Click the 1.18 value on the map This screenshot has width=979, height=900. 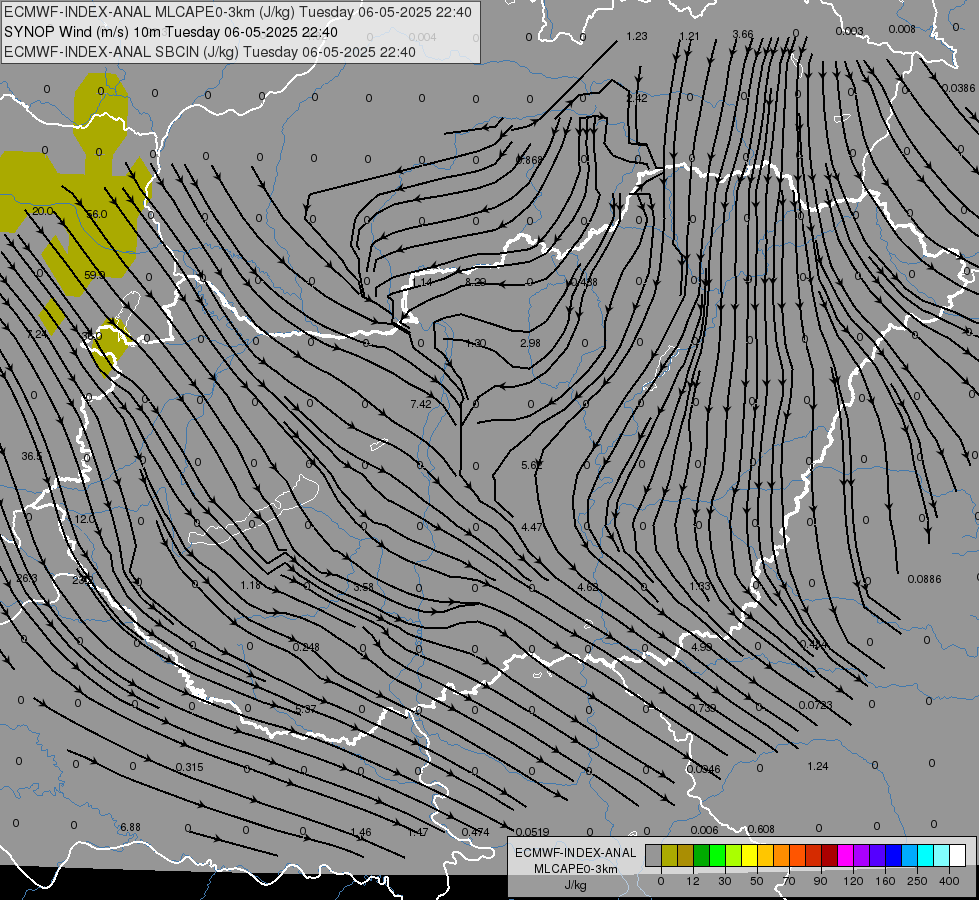(x=251, y=585)
